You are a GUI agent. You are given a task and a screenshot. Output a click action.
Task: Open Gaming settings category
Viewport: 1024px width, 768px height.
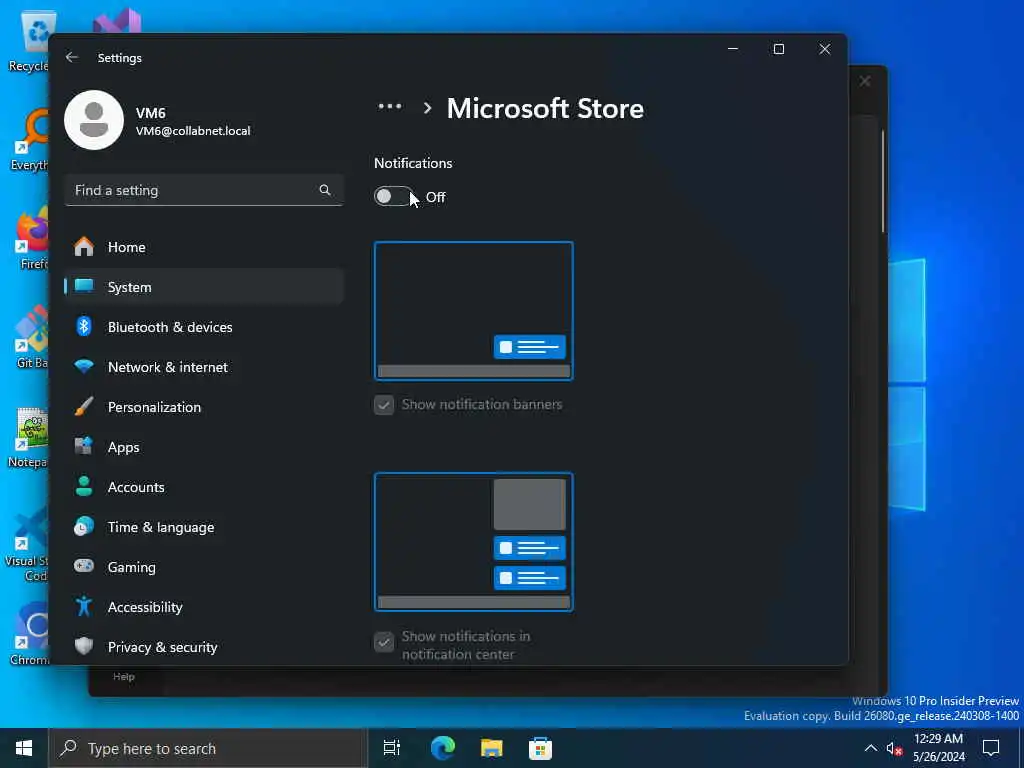pos(204,567)
